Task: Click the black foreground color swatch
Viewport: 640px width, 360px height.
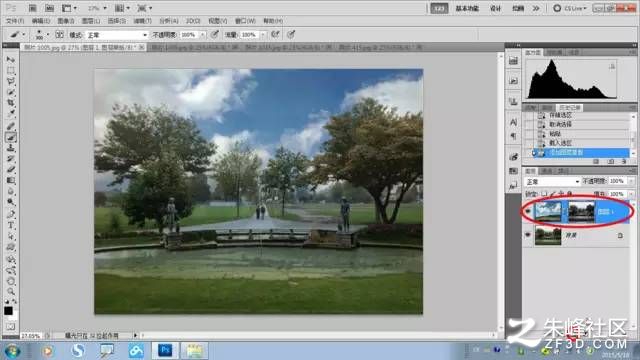Action: click(8, 311)
